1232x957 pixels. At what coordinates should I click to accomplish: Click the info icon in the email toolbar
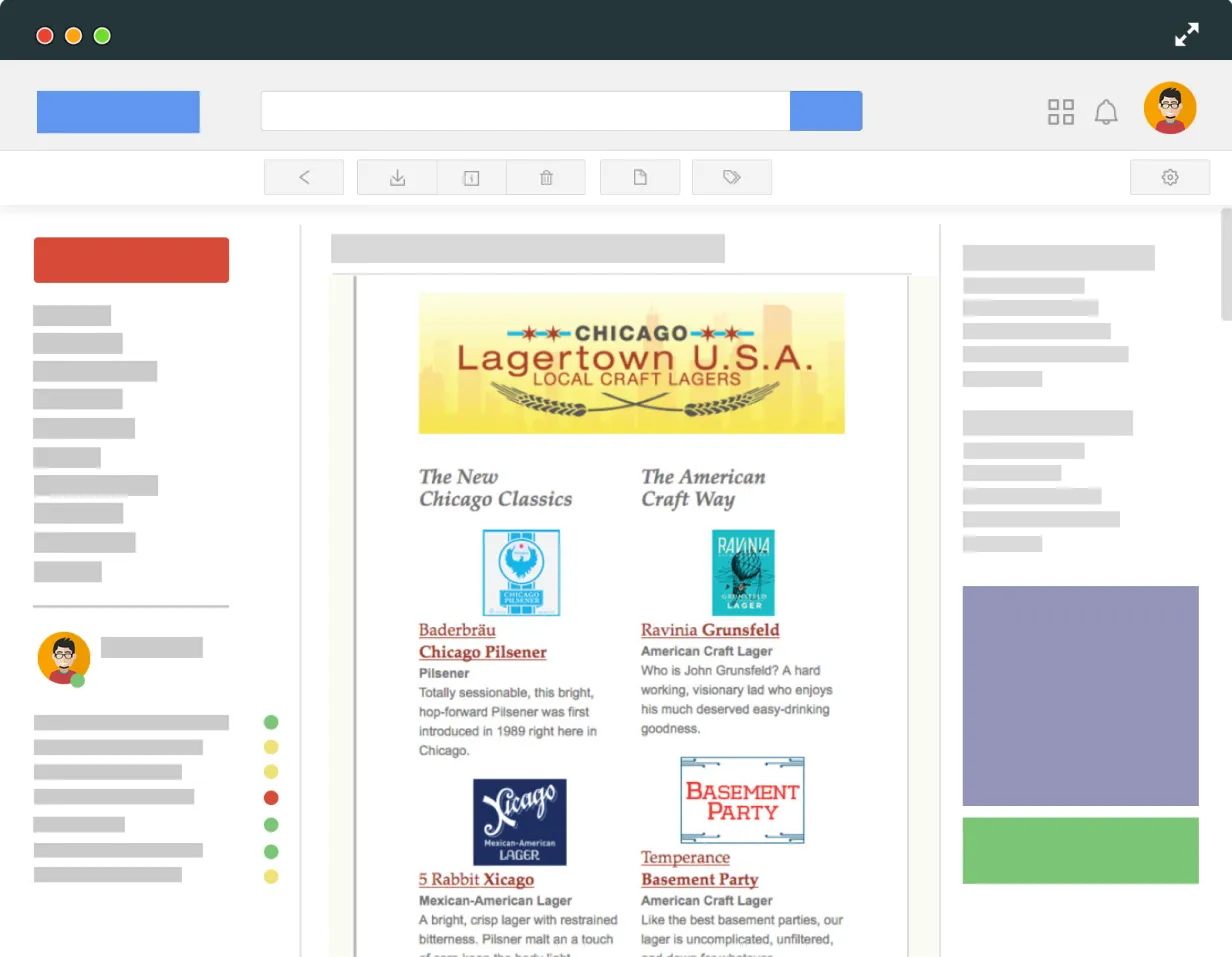(x=471, y=177)
